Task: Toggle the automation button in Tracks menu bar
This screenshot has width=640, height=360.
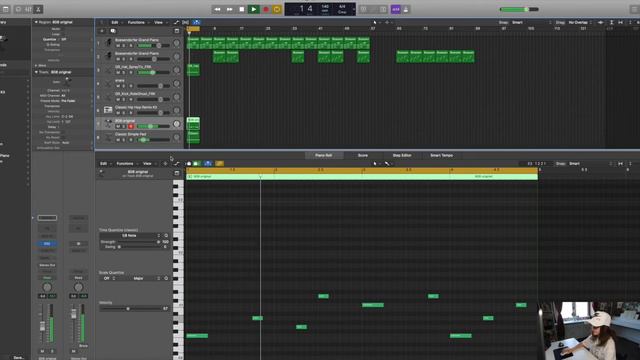Action: (176, 22)
